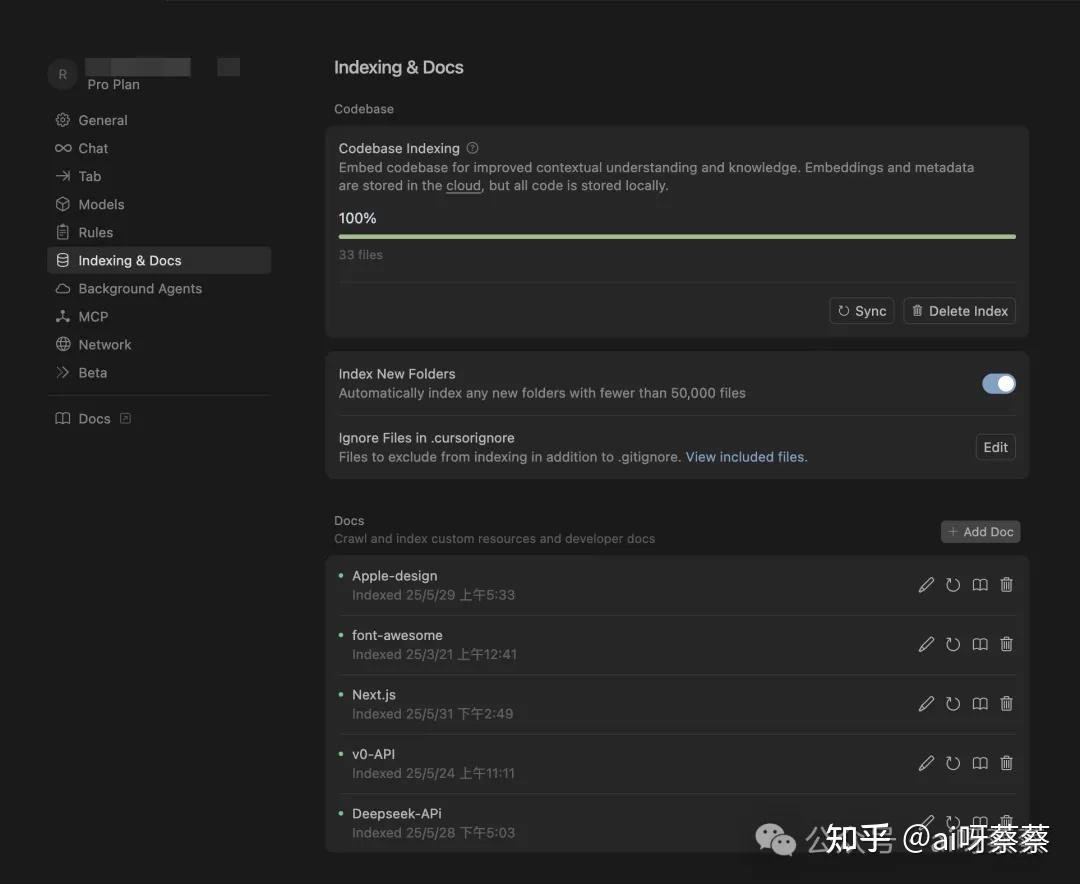Refresh the font-awesome doc index
Viewport: 1080px width, 884px height.
point(953,645)
